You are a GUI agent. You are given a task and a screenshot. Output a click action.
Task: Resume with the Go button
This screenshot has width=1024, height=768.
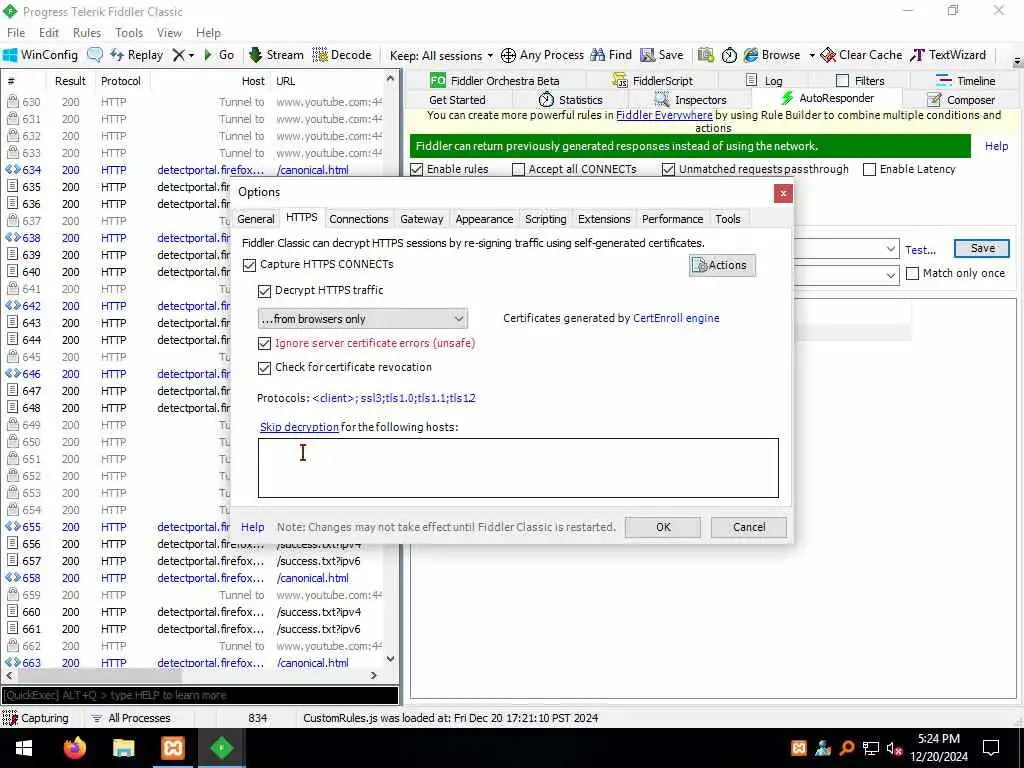coord(219,55)
